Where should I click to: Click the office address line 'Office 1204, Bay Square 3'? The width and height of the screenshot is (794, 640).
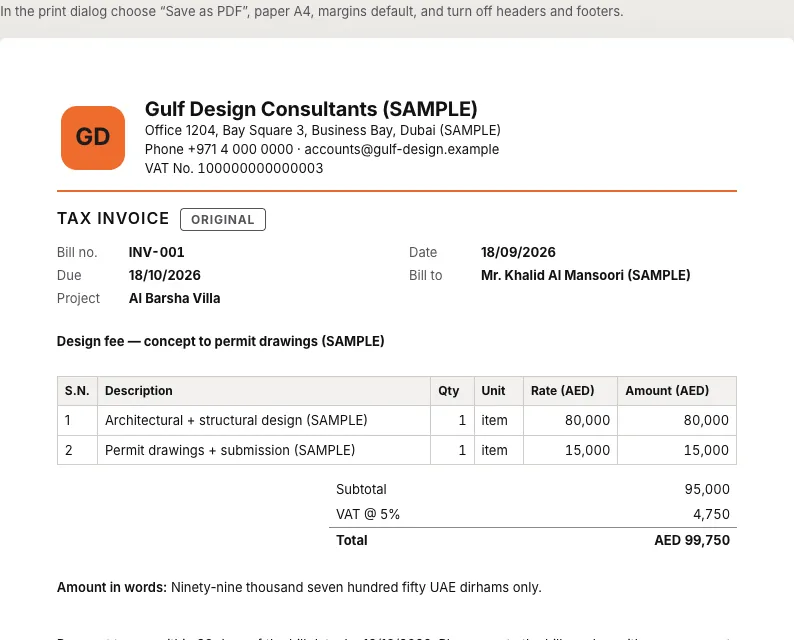point(323,131)
